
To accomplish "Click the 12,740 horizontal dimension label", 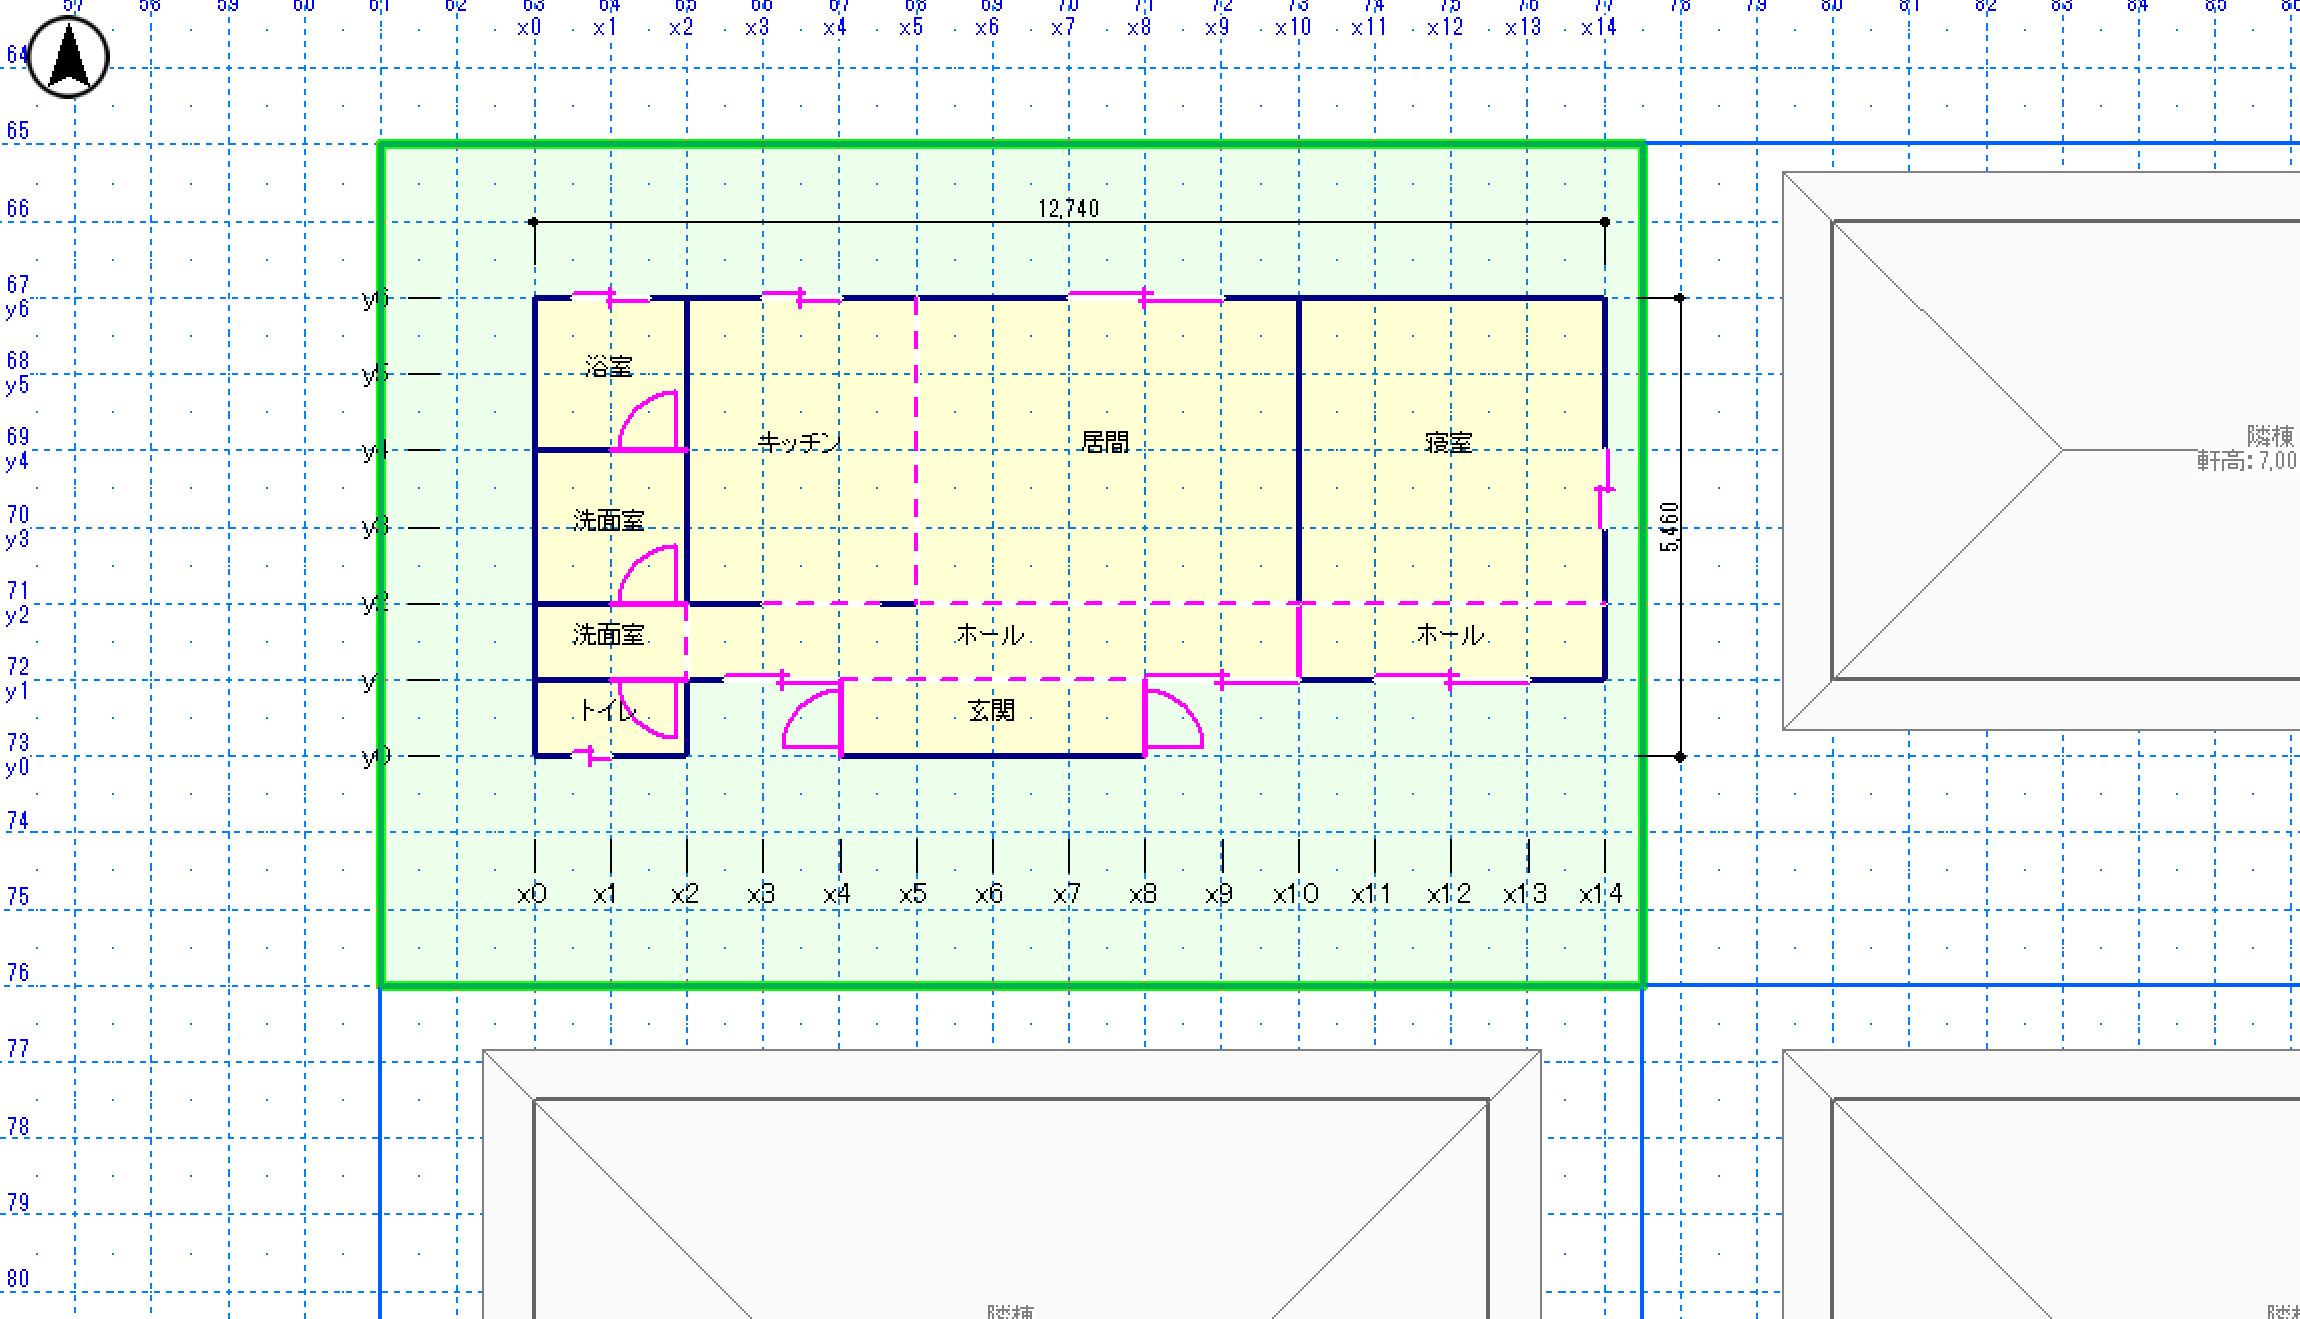I will [x=1068, y=208].
